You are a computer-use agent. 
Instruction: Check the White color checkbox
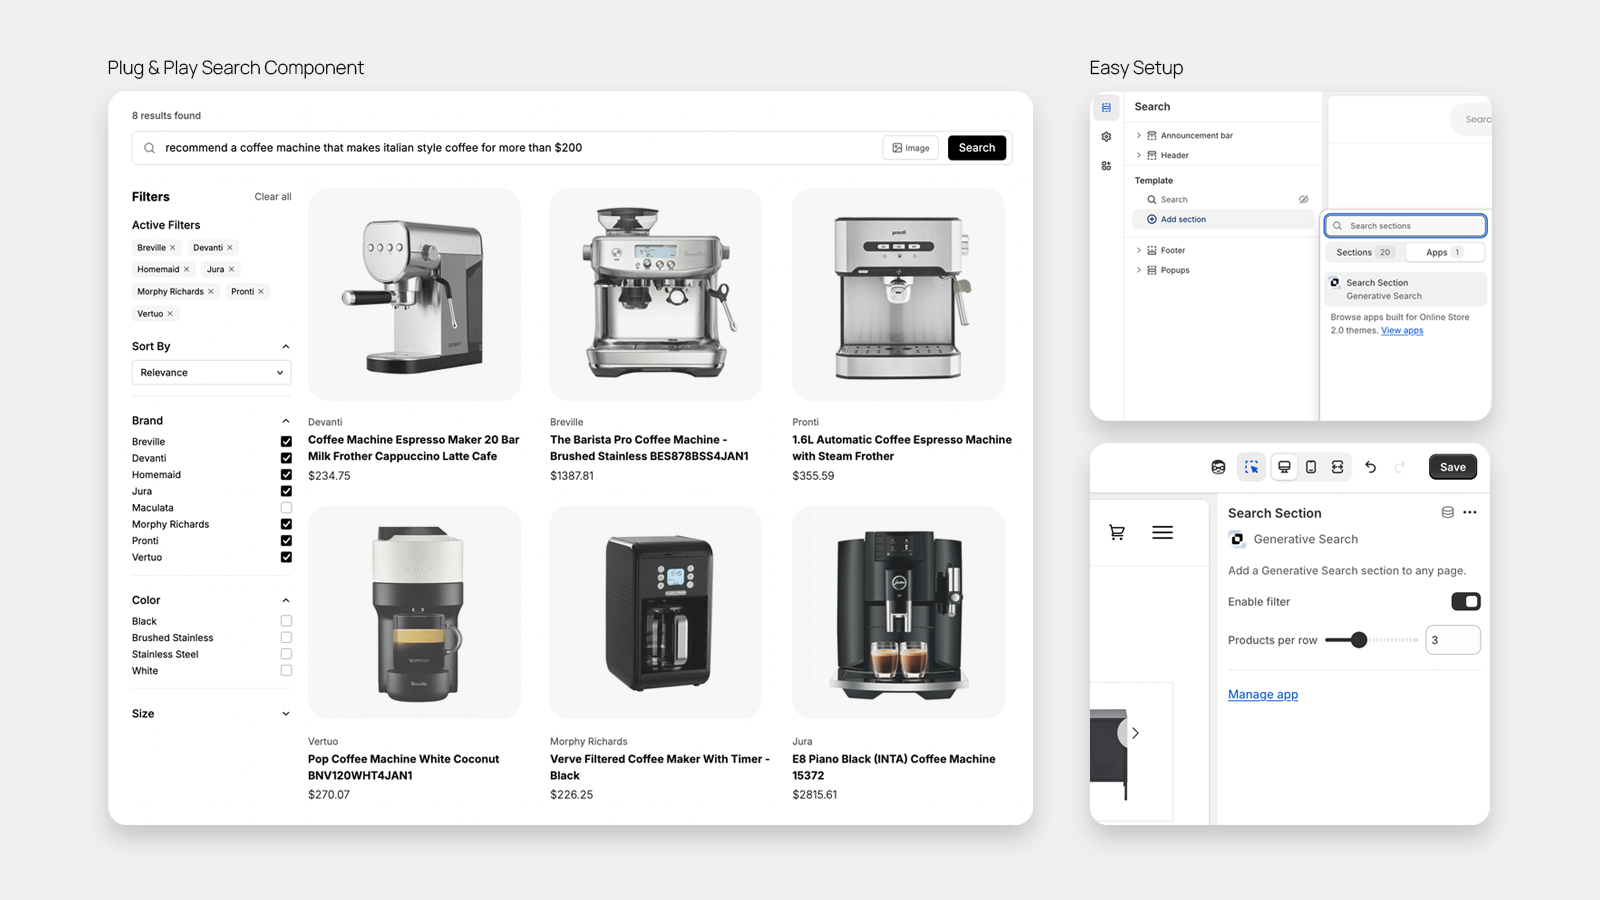point(286,671)
